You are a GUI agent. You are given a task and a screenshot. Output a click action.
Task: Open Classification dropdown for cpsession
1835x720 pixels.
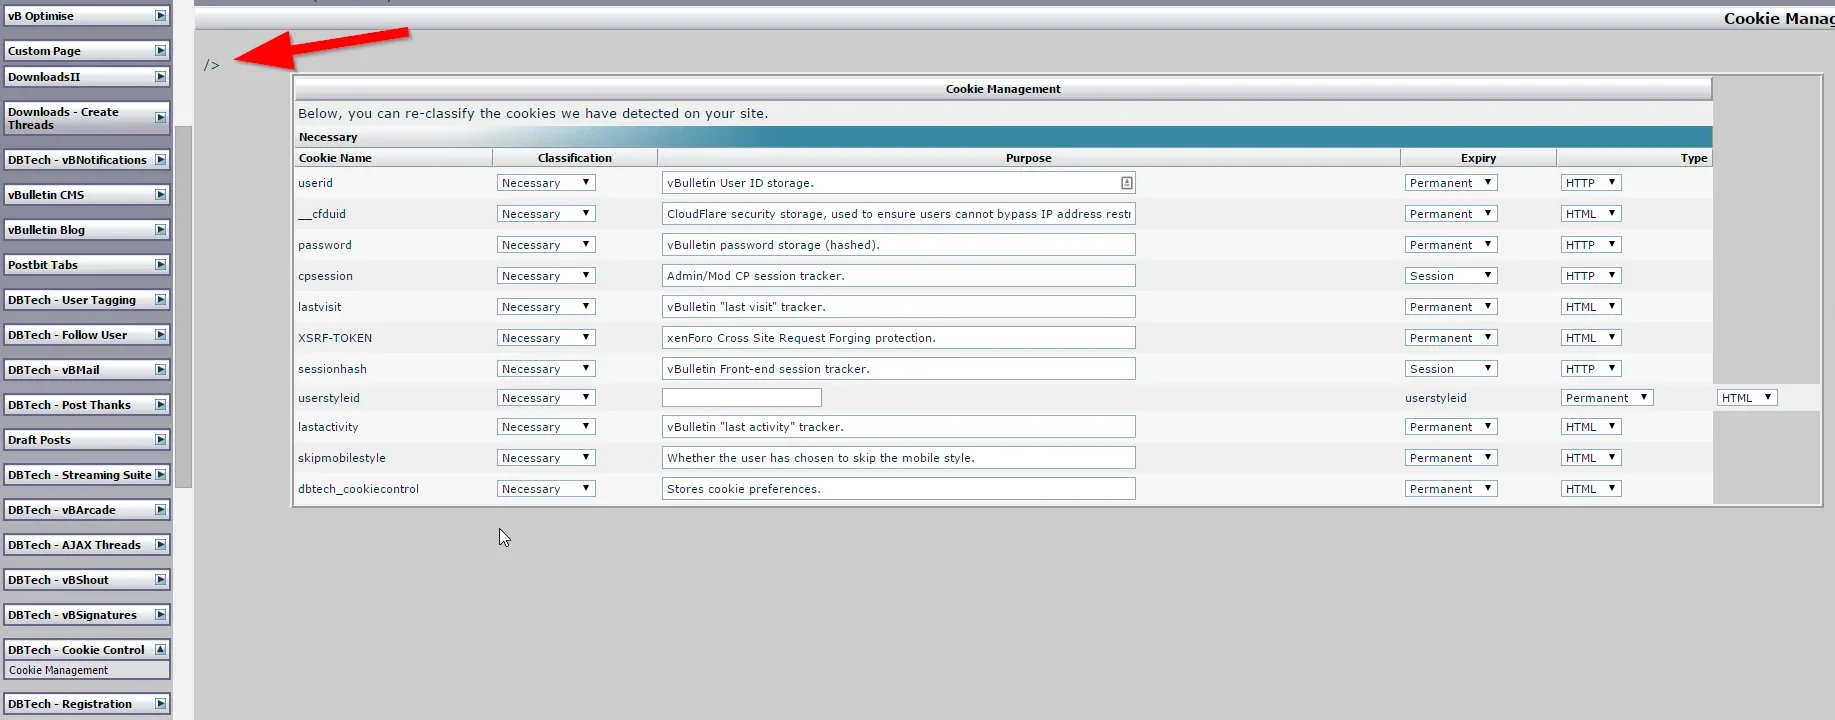[546, 276]
